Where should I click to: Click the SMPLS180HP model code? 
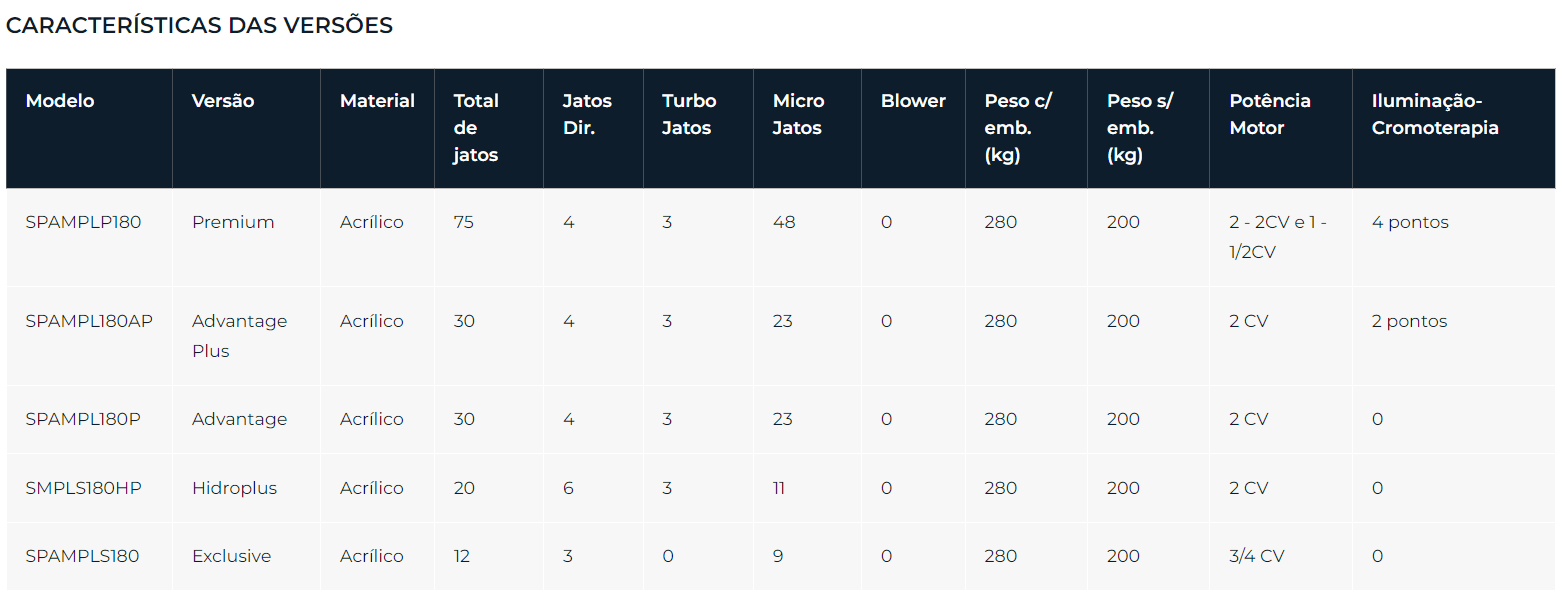[83, 488]
